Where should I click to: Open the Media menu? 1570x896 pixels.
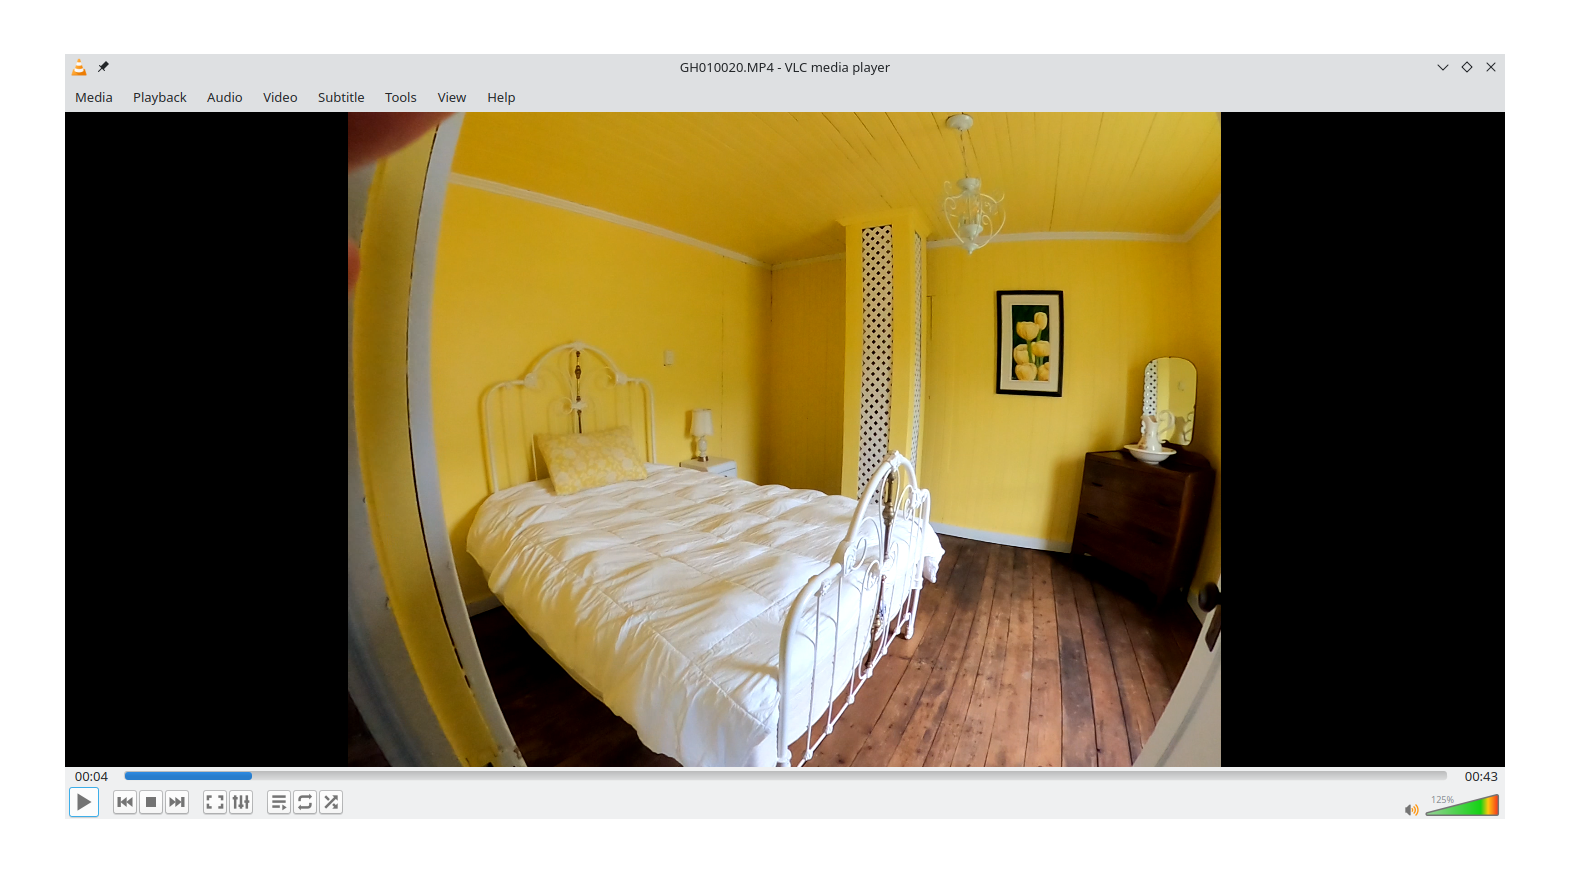coord(94,97)
